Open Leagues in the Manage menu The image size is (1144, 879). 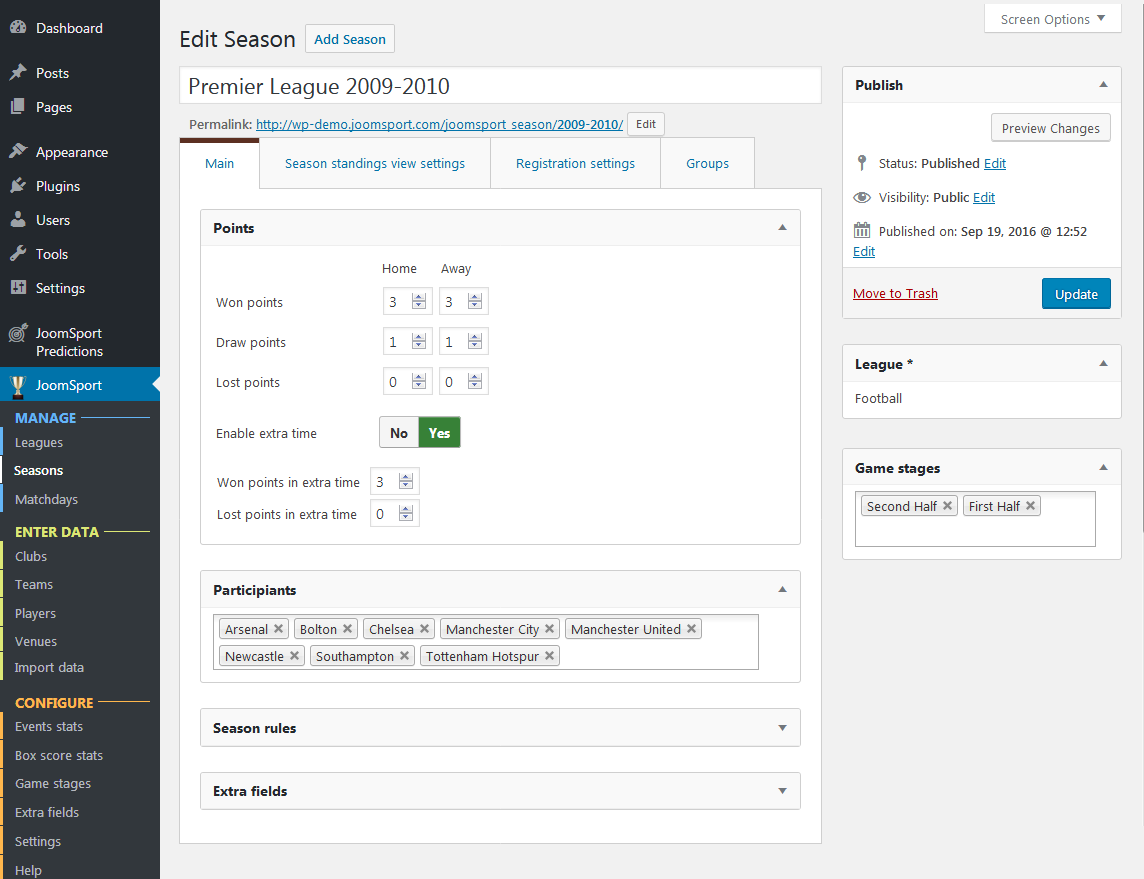[39, 443]
